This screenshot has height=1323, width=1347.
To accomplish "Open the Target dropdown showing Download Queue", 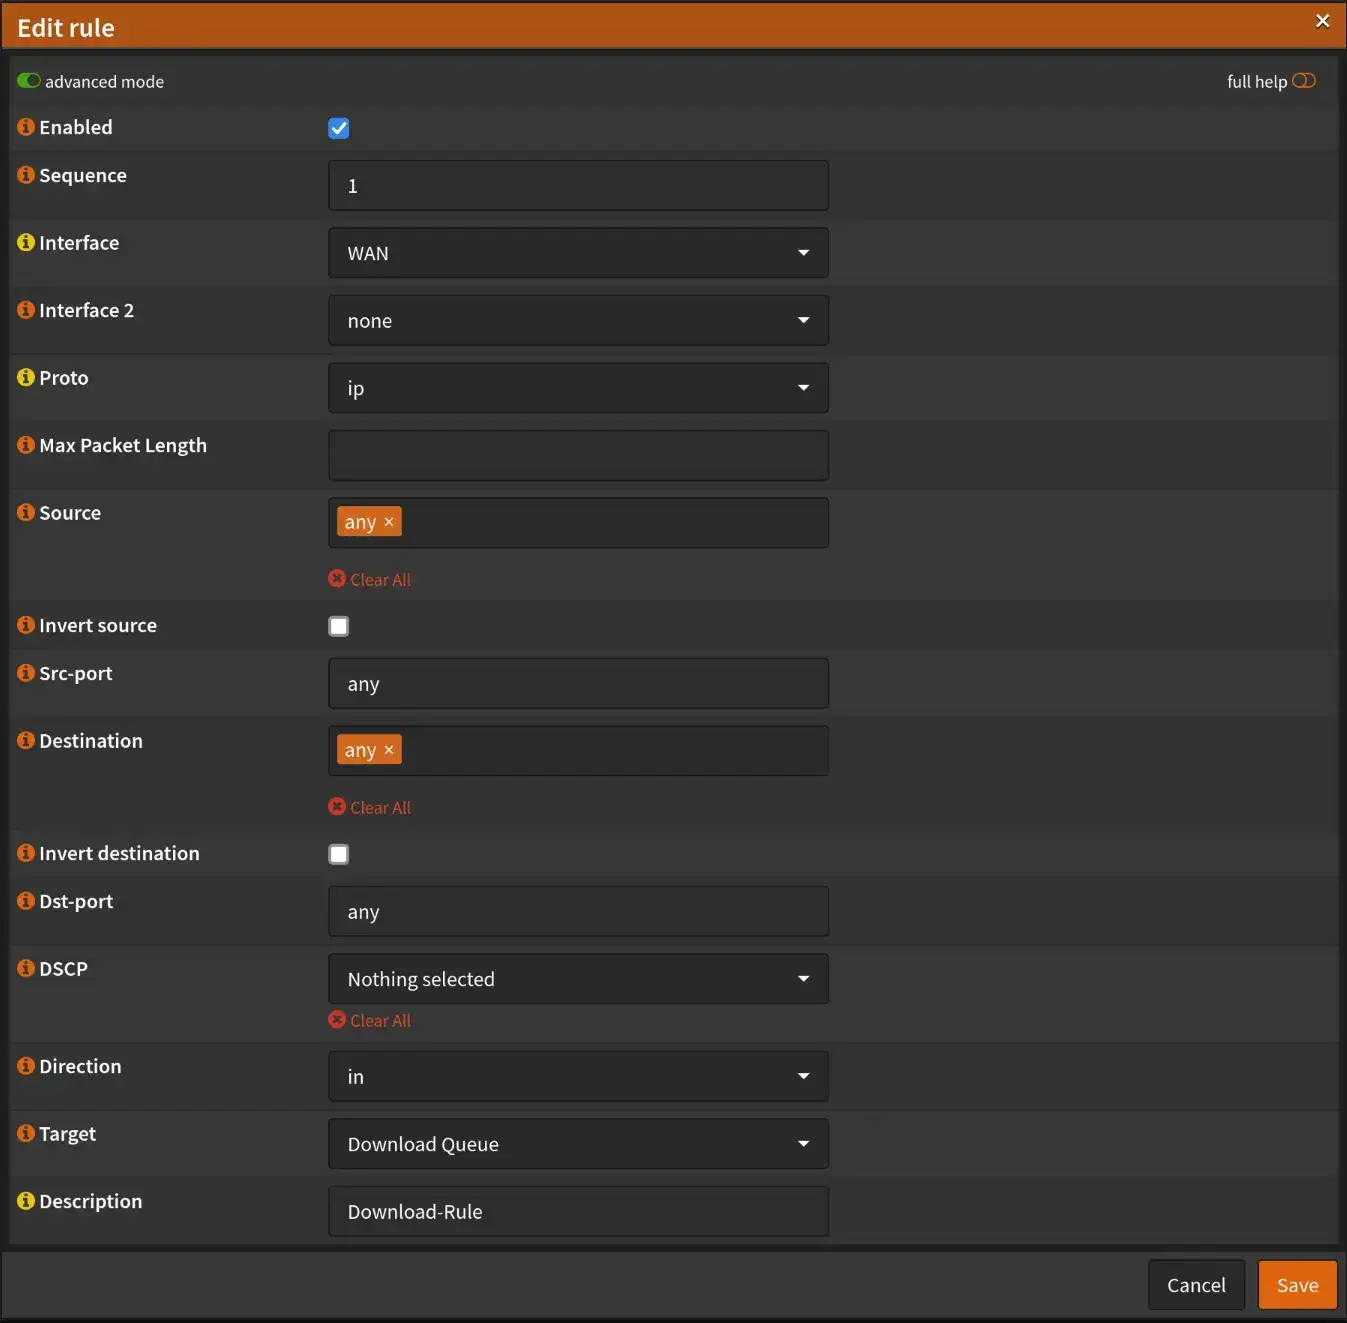I will pos(578,1144).
